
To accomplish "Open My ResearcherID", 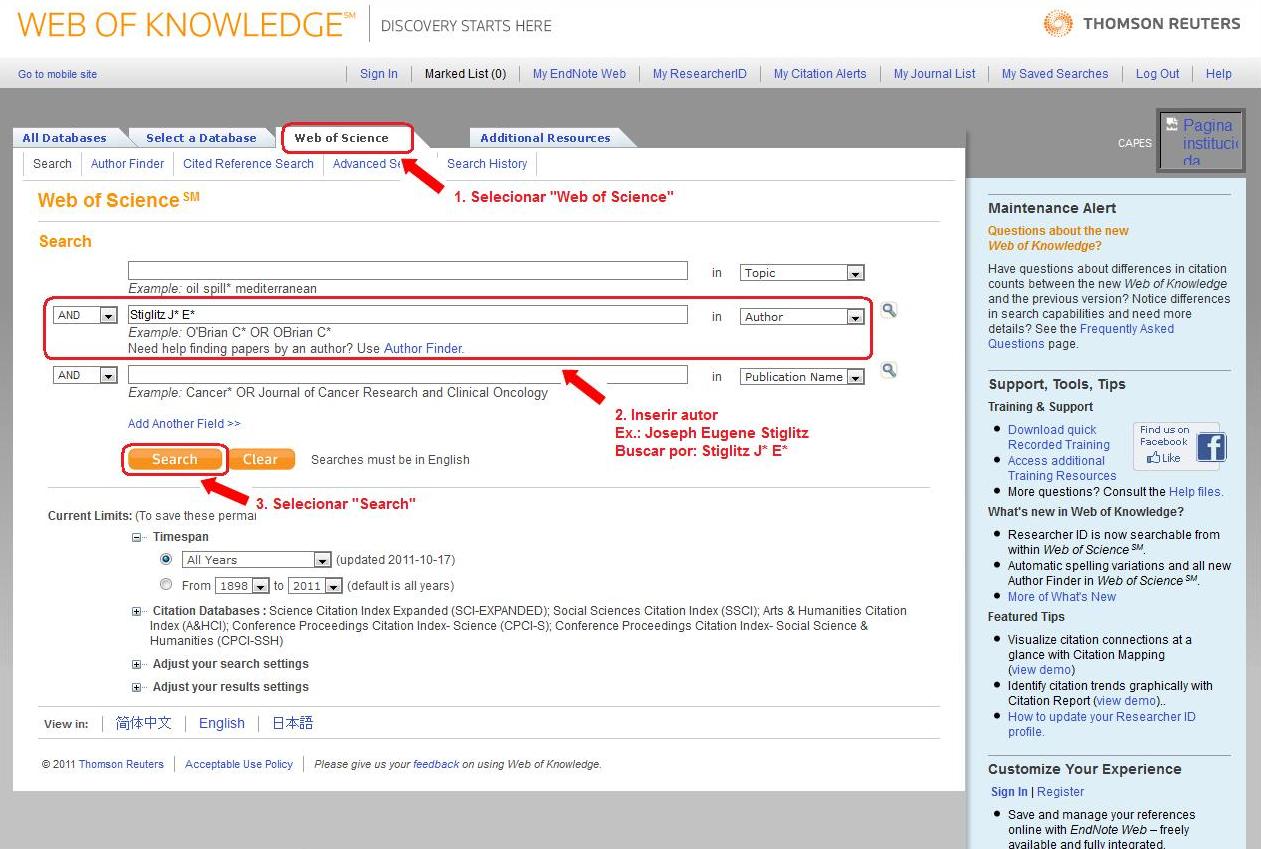I will click(700, 74).
